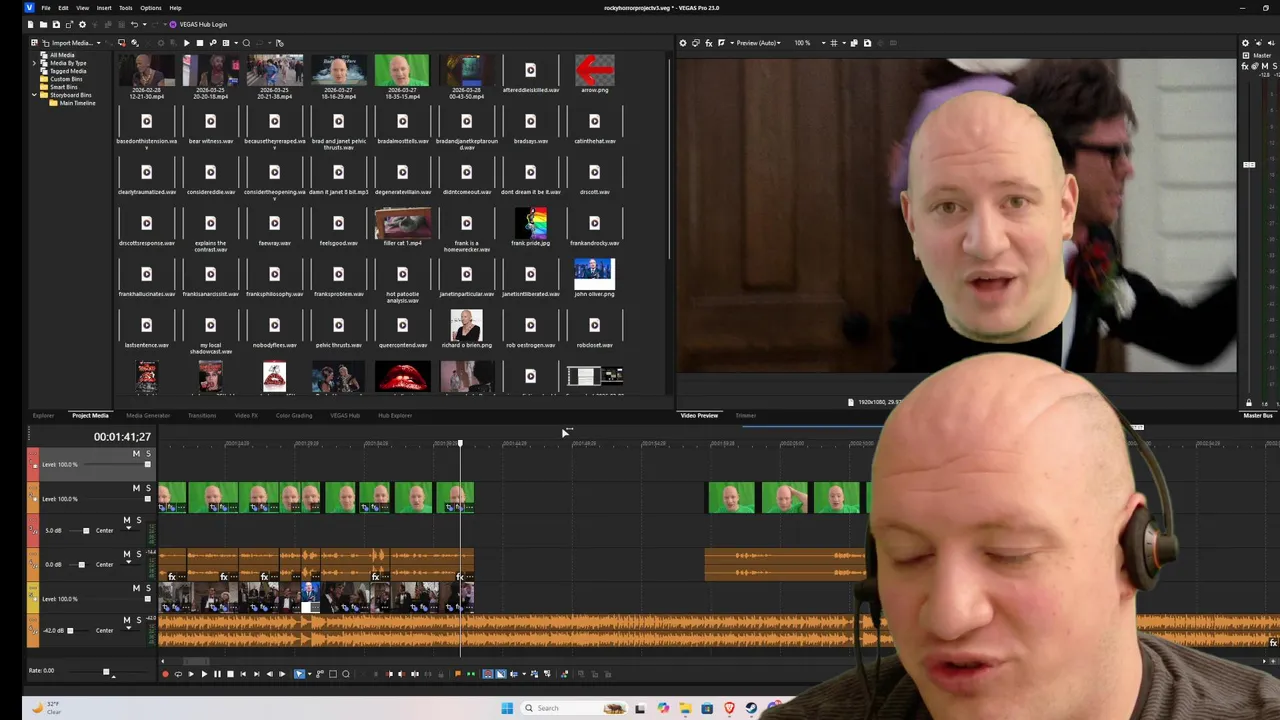Save the project with the toolbar icon
This screenshot has height=720, width=1280.
56,25
